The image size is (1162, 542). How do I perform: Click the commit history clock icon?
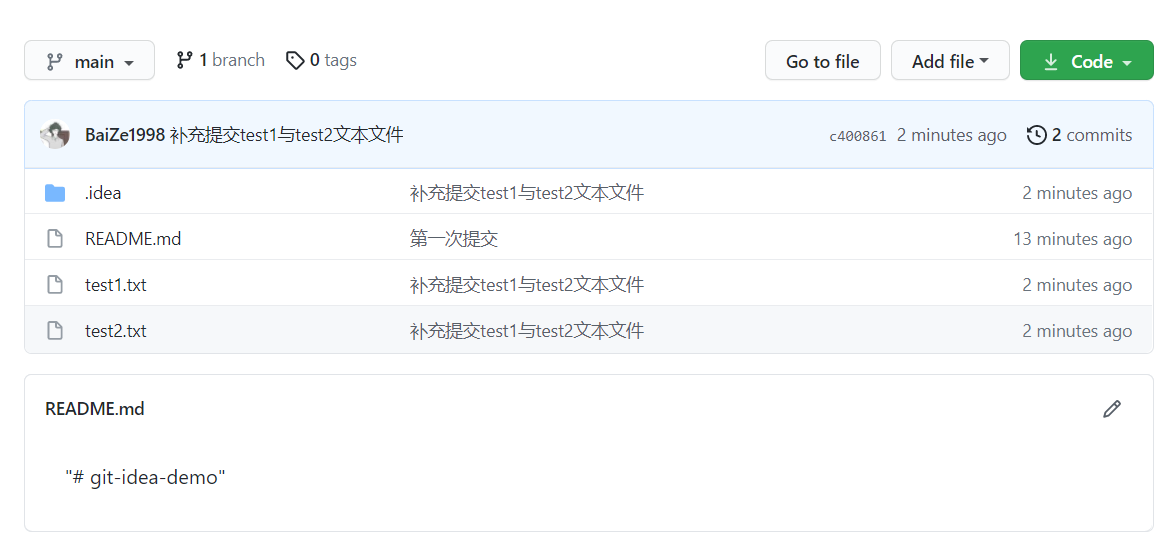pyautogui.click(x=1037, y=135)
